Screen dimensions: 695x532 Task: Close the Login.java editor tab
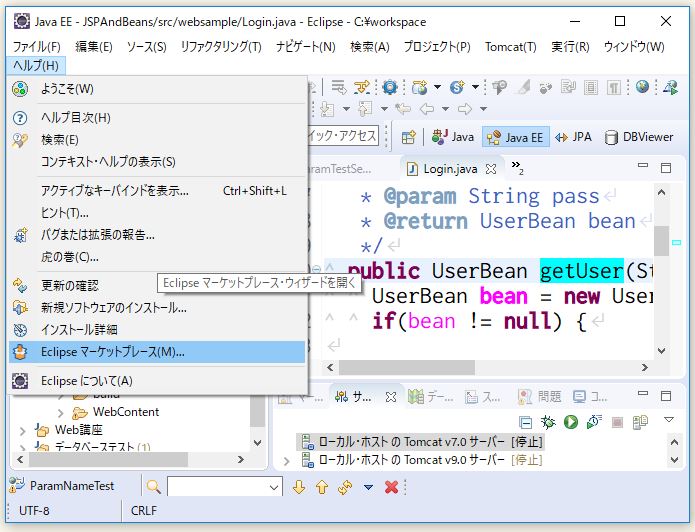pyautogui.click(x=491, y=169)
